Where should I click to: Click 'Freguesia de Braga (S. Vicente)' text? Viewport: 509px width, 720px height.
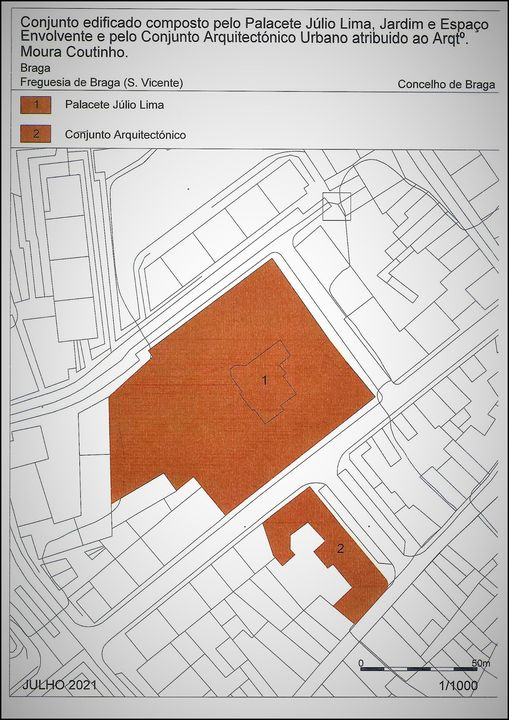click(x=102, y=83)
